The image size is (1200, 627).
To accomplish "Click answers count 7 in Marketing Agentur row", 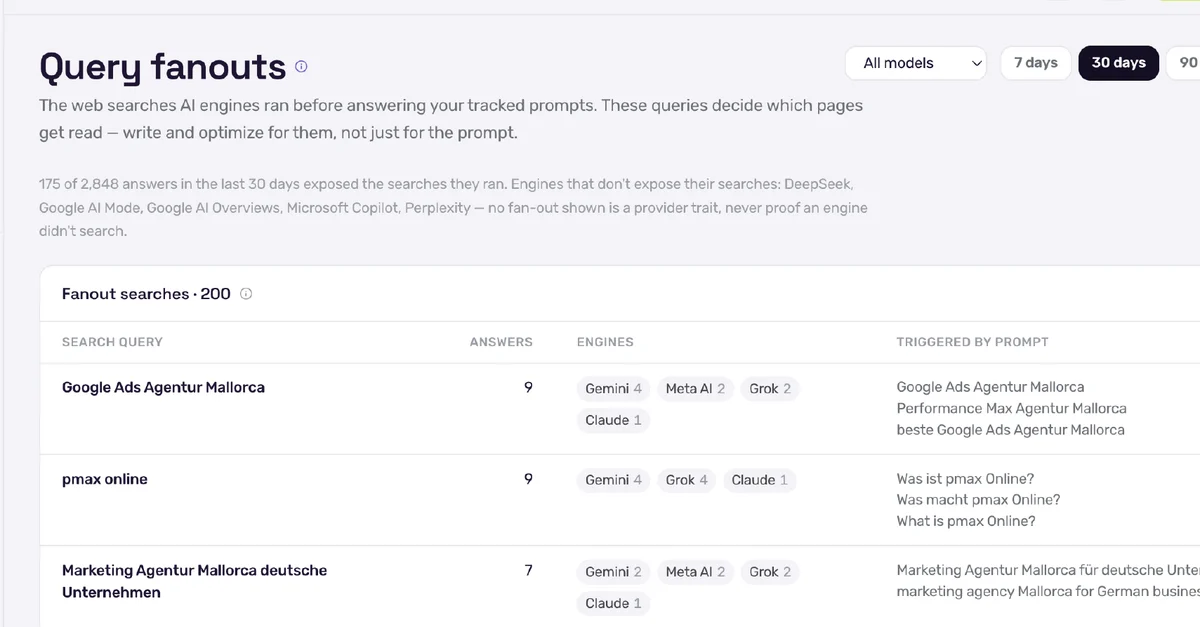I will point(528,570).
